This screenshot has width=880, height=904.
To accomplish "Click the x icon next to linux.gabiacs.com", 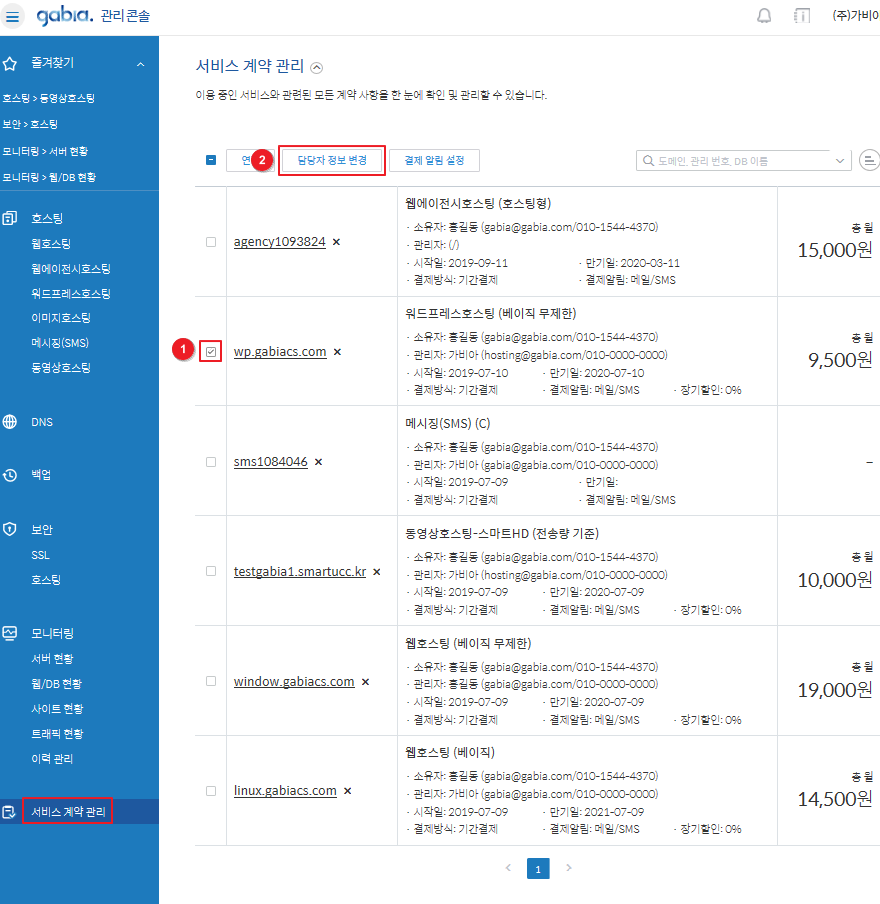I will point(347,791).
